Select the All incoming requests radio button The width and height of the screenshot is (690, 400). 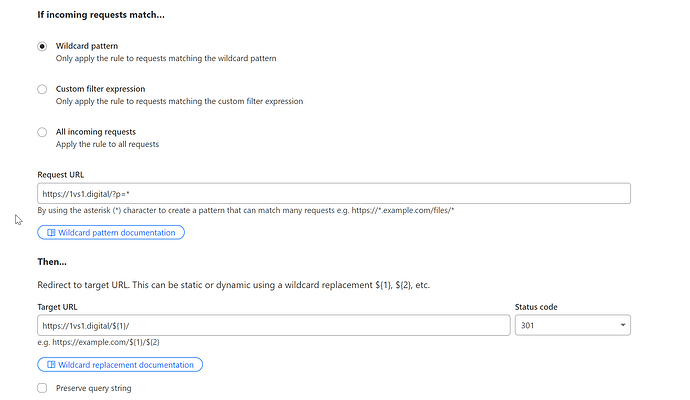(42, 132)
